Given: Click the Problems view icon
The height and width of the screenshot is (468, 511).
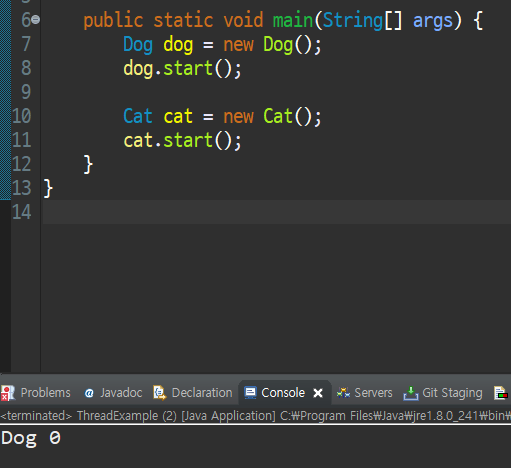Looking at the screenshot, I should [x=8, y=393].
